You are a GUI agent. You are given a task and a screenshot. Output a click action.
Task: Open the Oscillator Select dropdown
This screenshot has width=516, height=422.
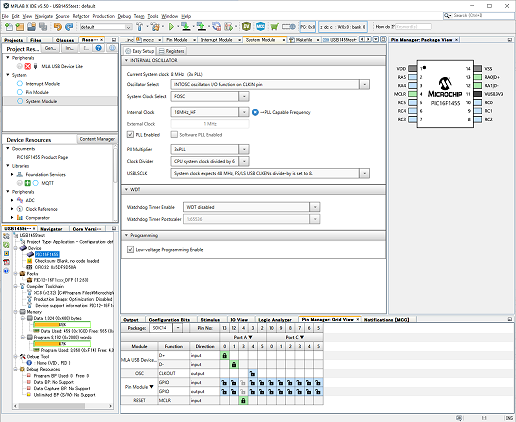click(x=364, y=85)
